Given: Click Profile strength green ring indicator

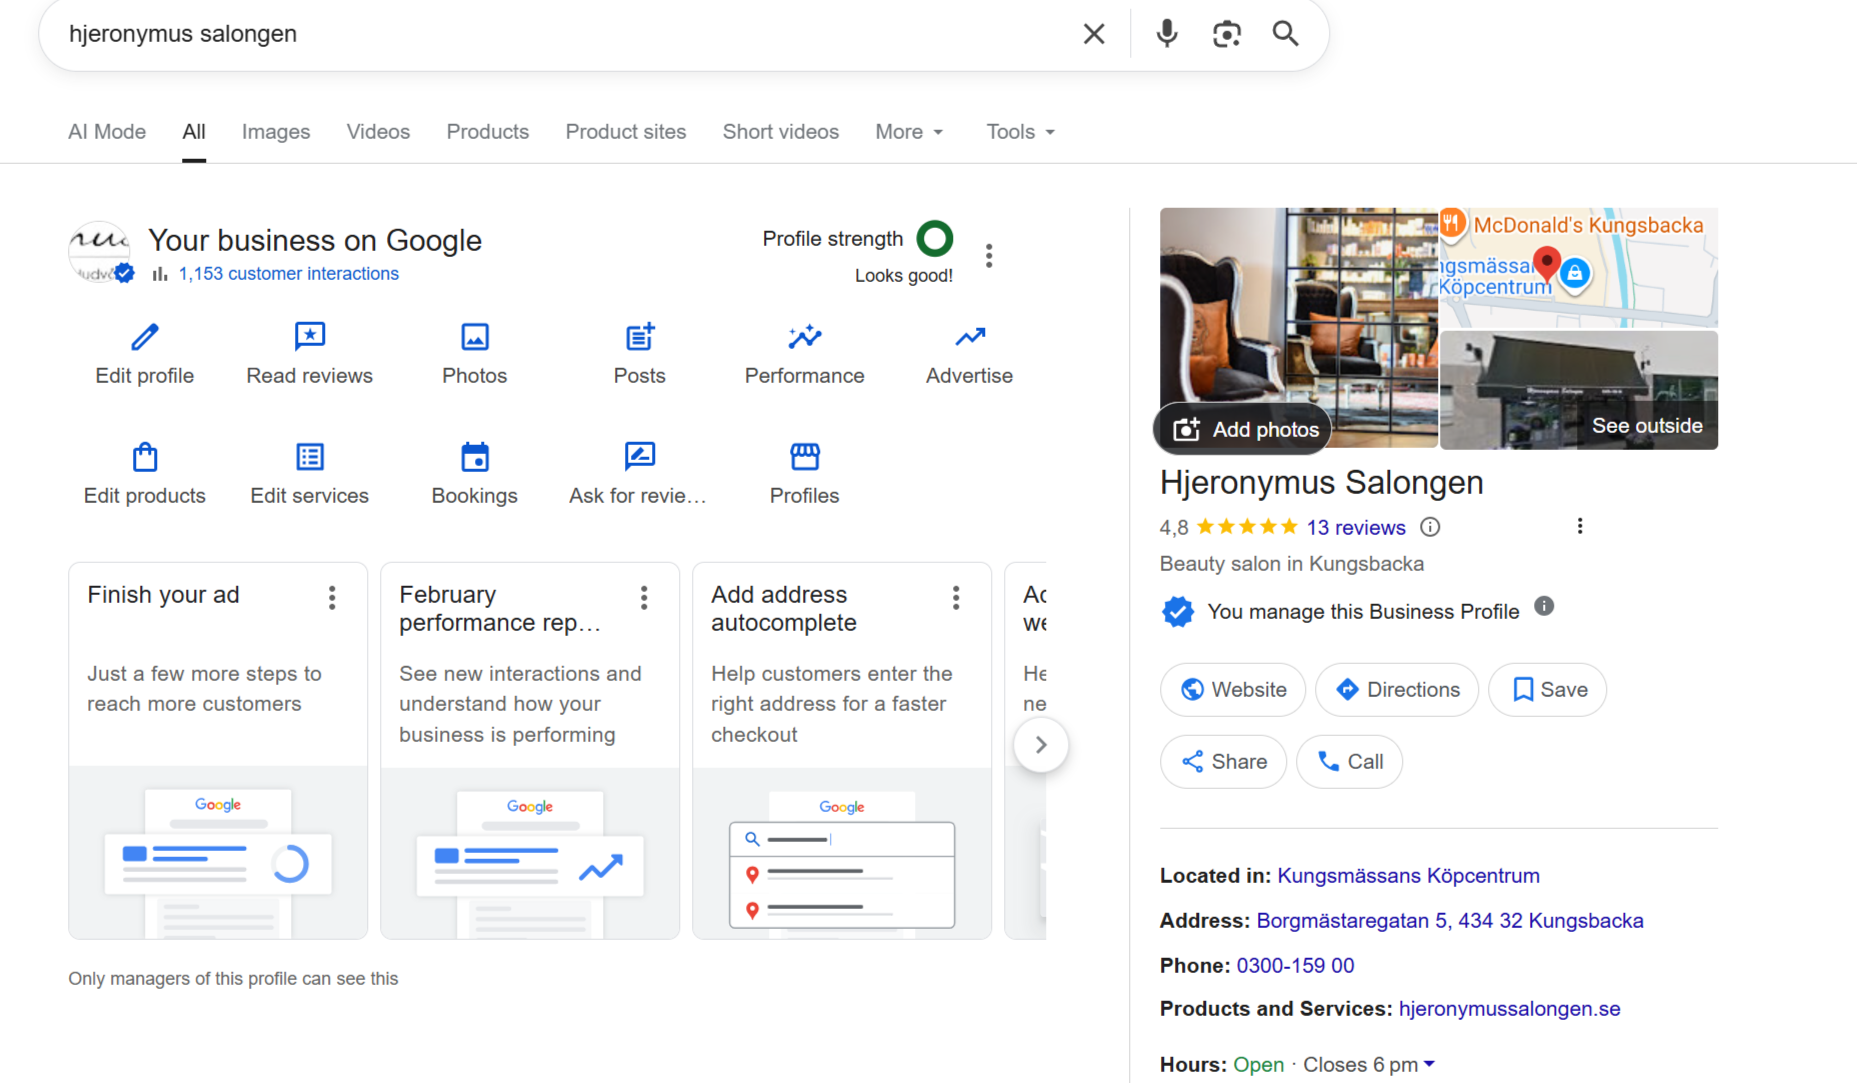Looking at the screenshot, I should tap(935, 238).
